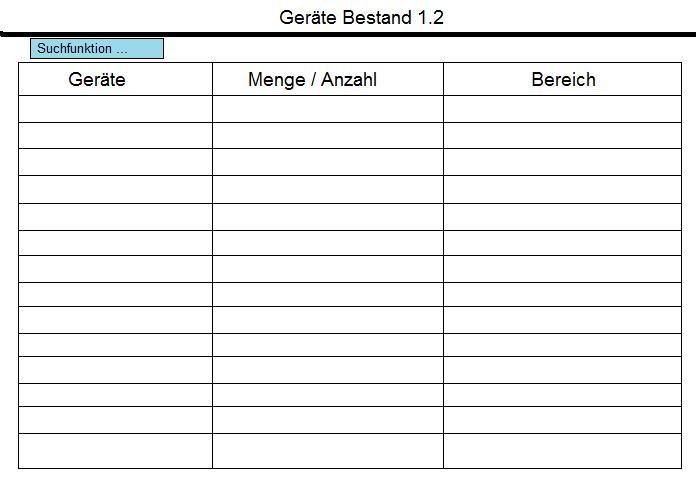The width and height of the screenshot is (696, 481).
Task: Click third row cell under Bereich
Action: (562, 162)
